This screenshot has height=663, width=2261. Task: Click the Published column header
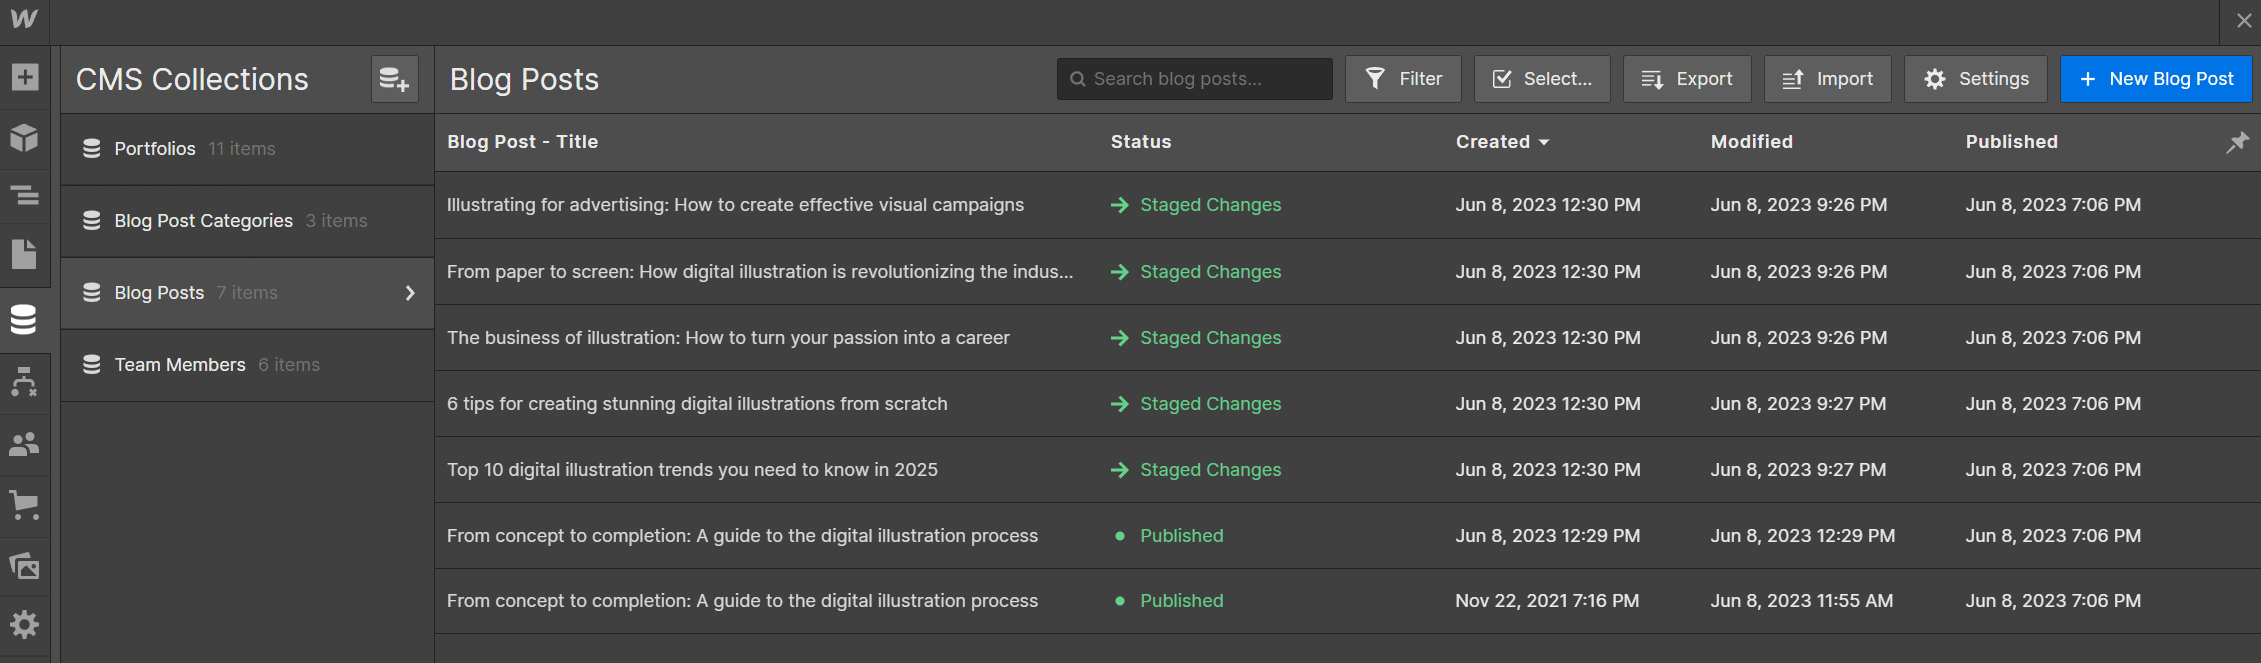(2011, 142)
